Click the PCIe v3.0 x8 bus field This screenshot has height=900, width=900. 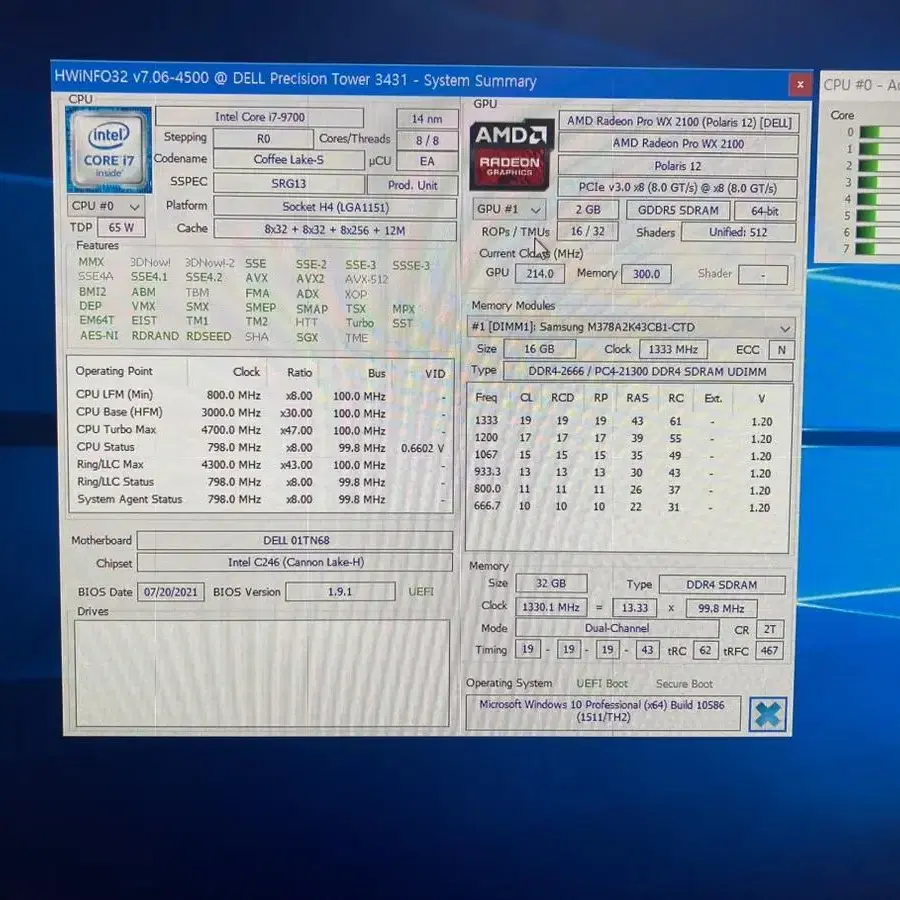click(678, 188)
